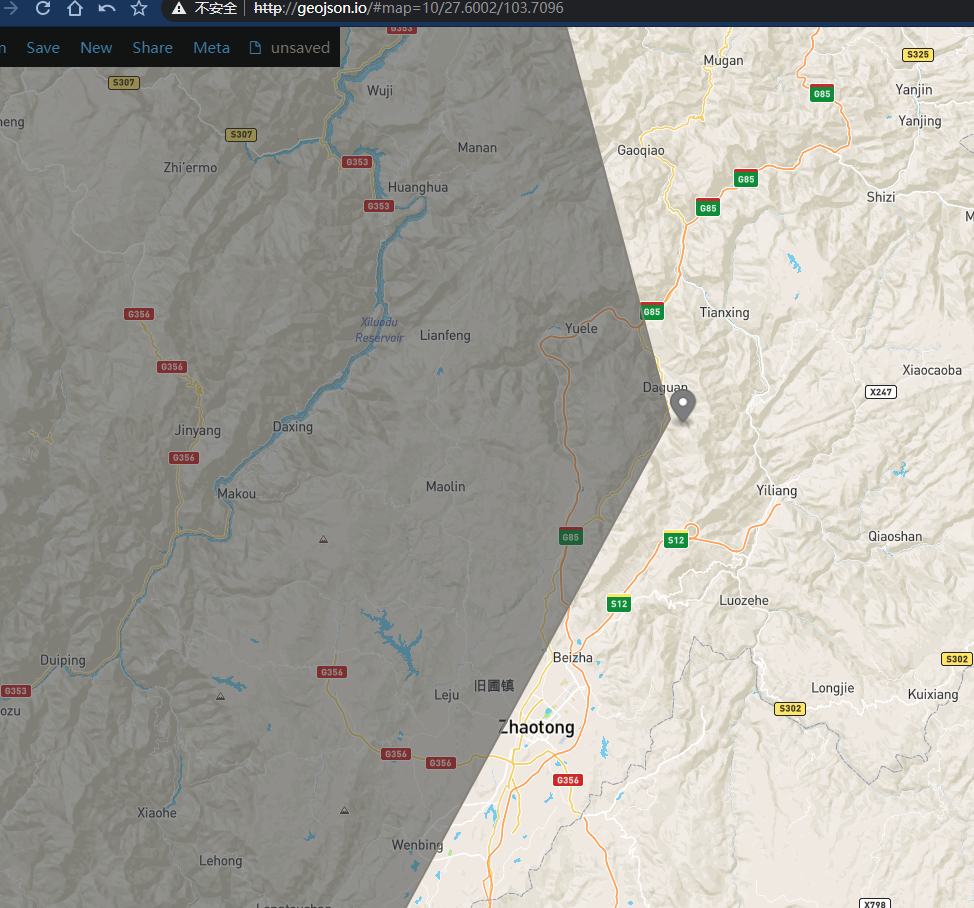Open the Save menu
The image size is (974, 908).
pyautogui.click(x=43, y=48)
